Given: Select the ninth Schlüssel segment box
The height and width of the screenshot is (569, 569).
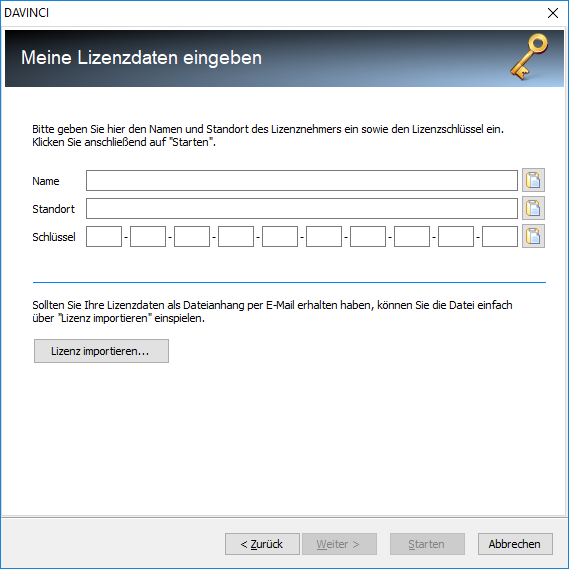Looking at the screenshot, I should coord(456,237).
